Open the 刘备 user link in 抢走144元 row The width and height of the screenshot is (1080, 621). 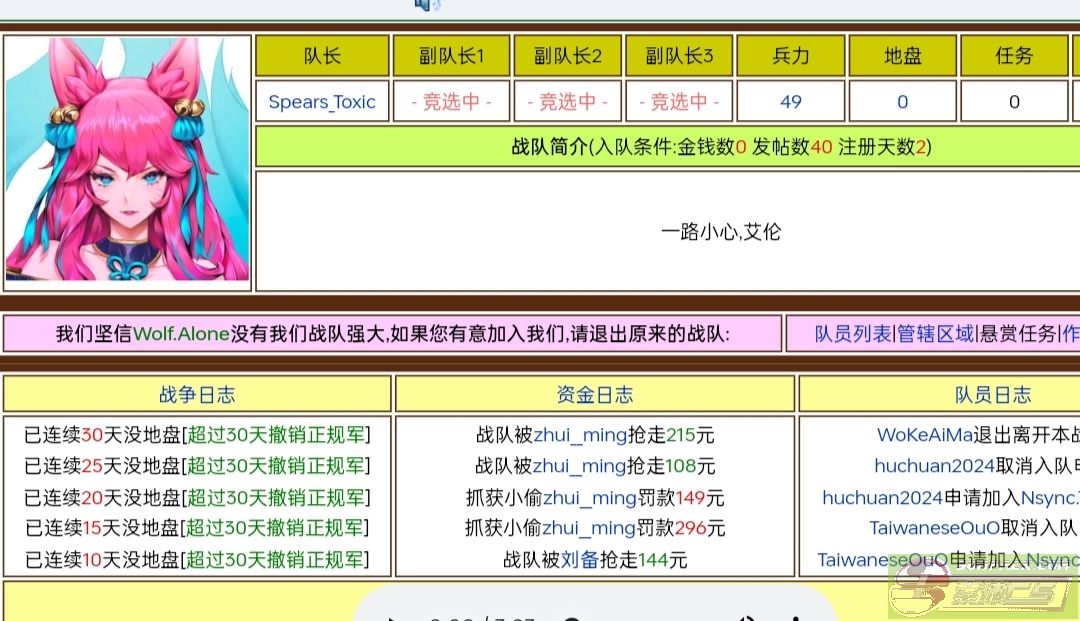click(579, 560)
